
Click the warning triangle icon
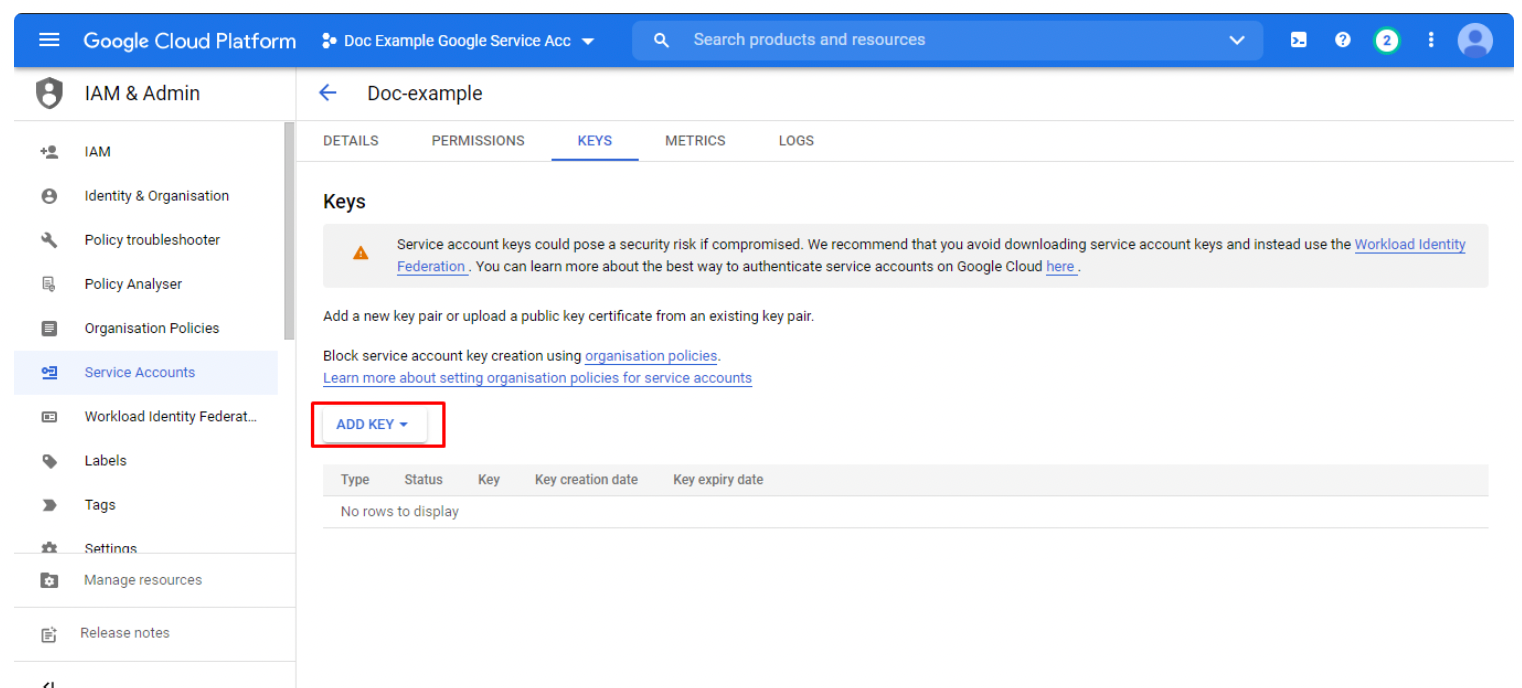(361, 253)
